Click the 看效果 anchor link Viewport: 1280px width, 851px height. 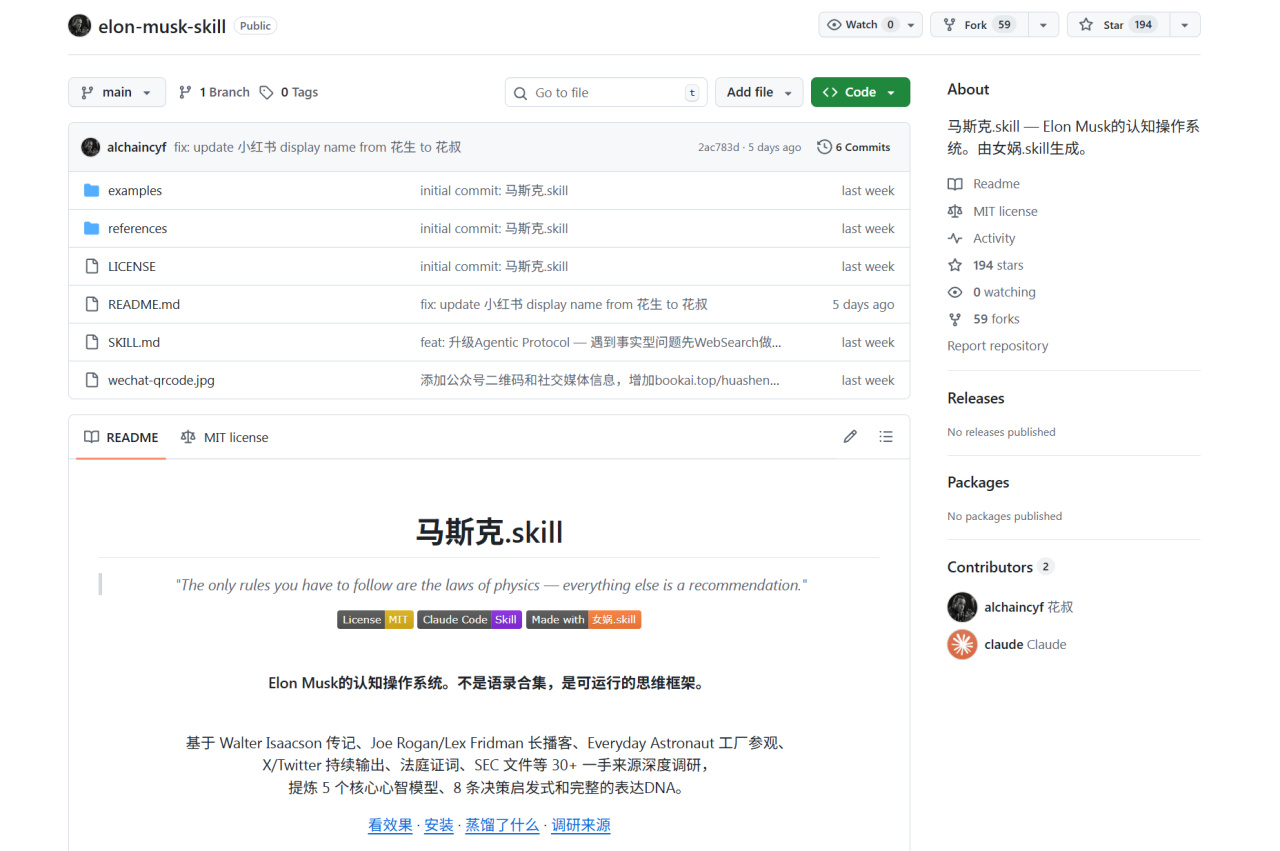pyautogui.click(x=390, y=825)
